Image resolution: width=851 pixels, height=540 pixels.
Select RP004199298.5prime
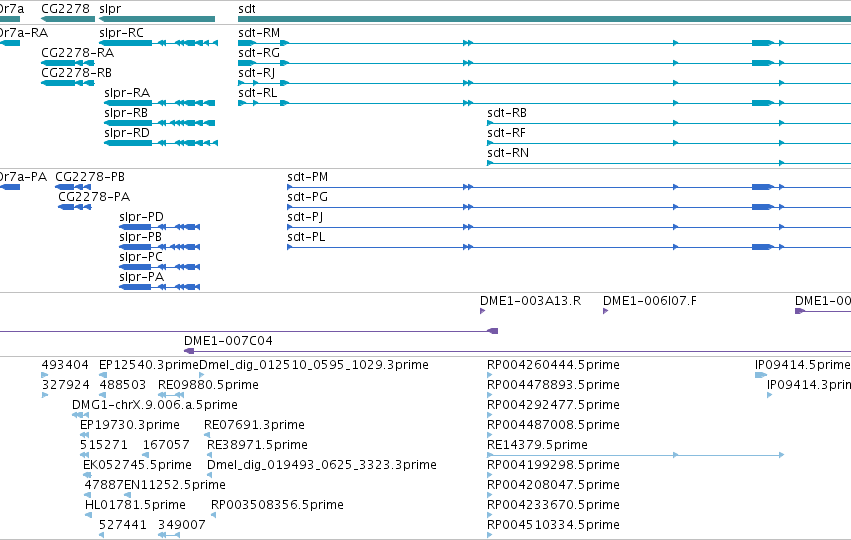[x=554, y=466]
